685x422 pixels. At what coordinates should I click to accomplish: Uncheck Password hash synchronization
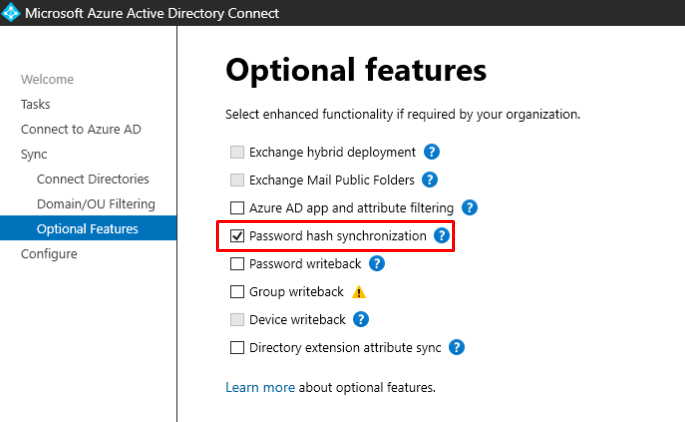[x=237, y=236]
